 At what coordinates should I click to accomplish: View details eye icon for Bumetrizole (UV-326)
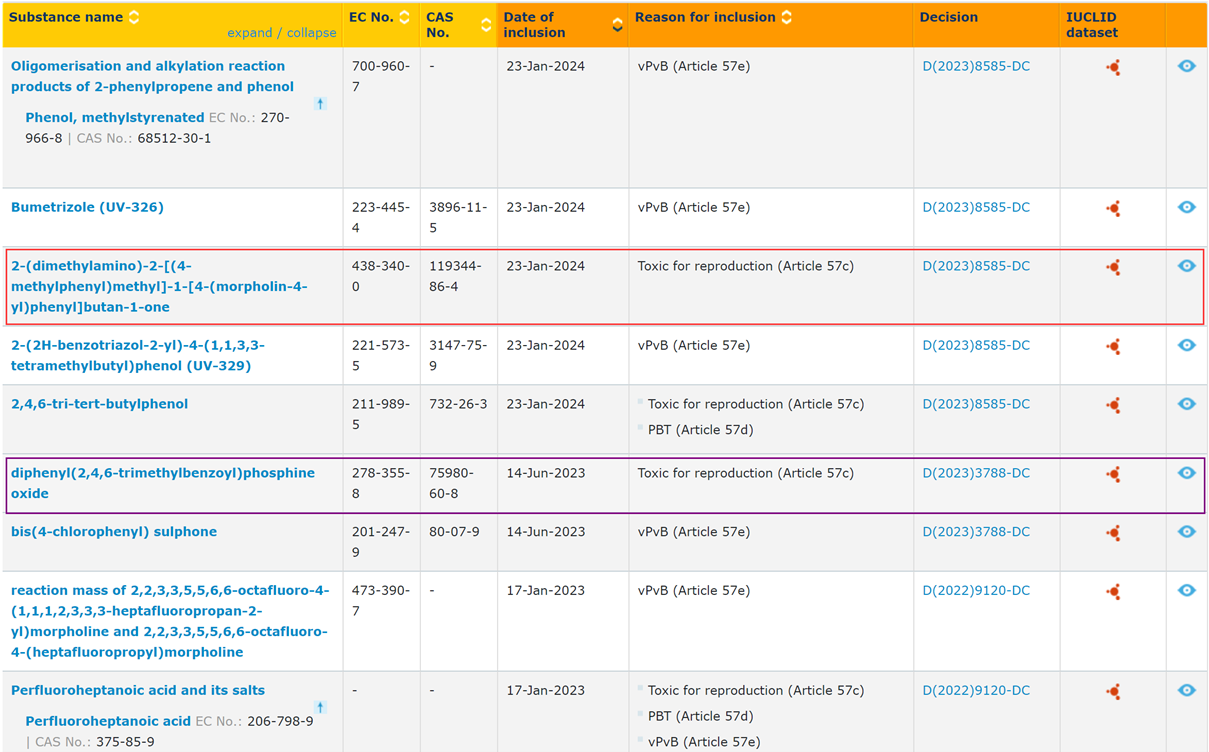pyautogui.click(x=1187, y=207)
